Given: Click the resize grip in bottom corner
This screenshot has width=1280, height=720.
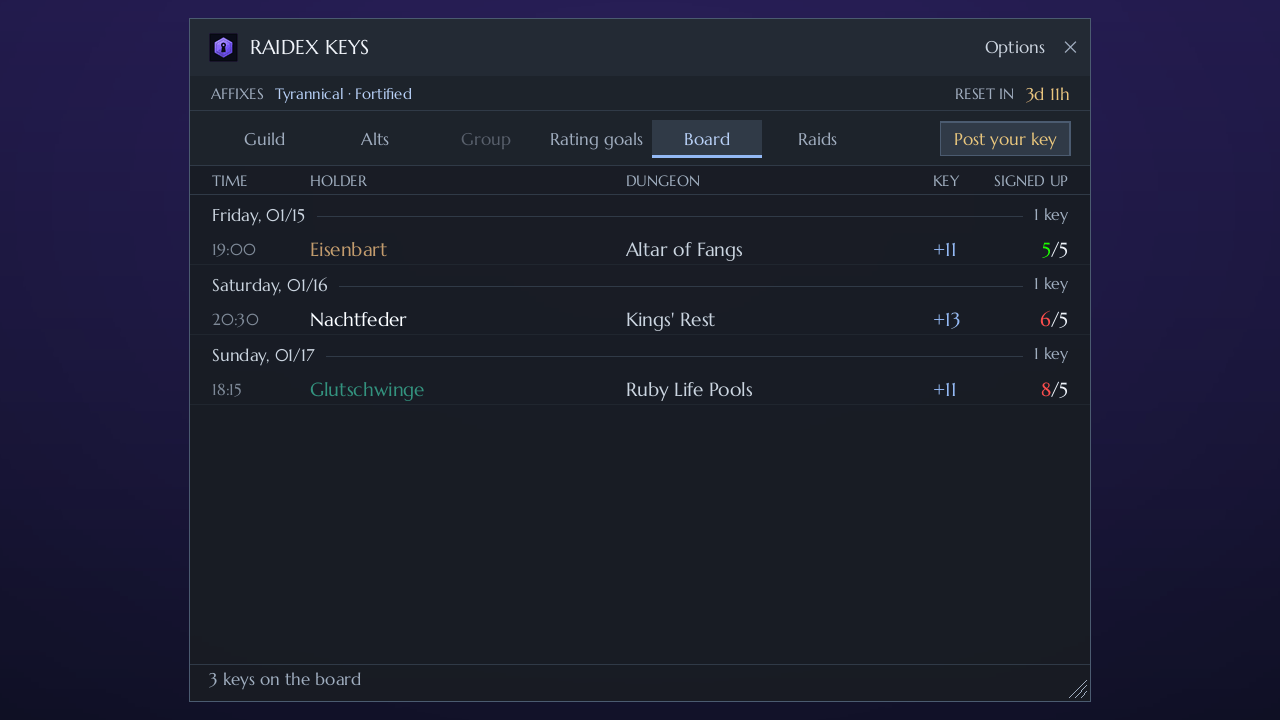Looking at the screenshot, I should [x=1078, y=689].
